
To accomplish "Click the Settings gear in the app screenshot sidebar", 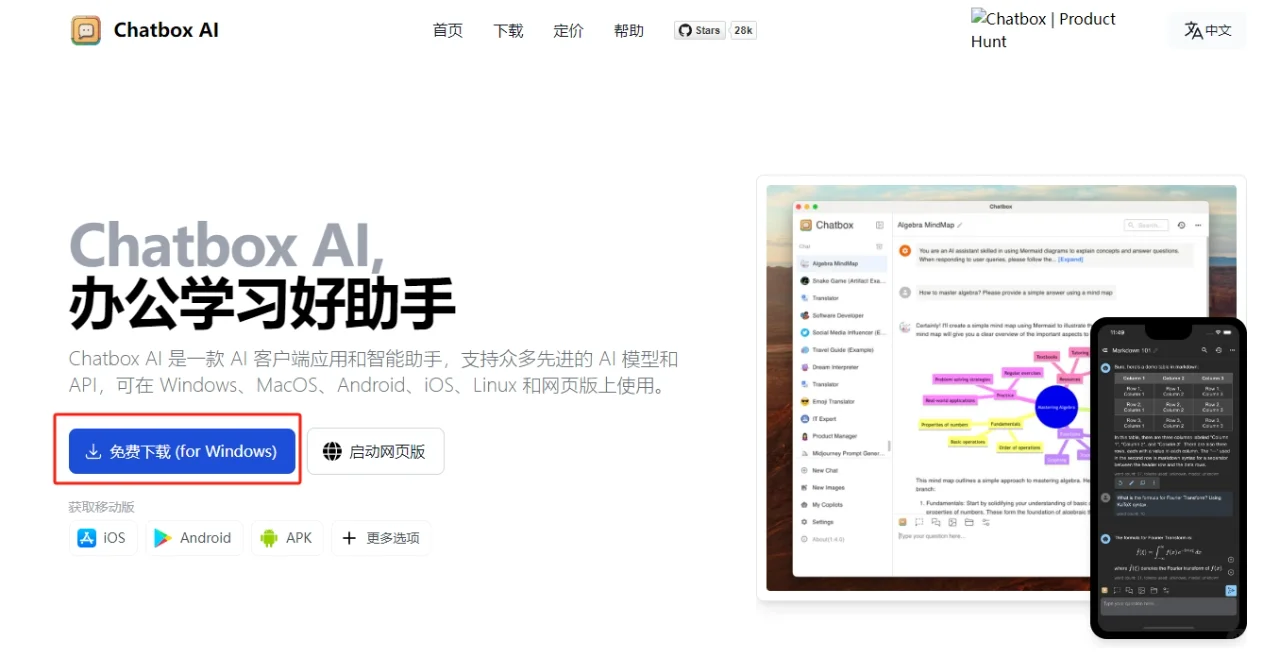I will (803, 521).
